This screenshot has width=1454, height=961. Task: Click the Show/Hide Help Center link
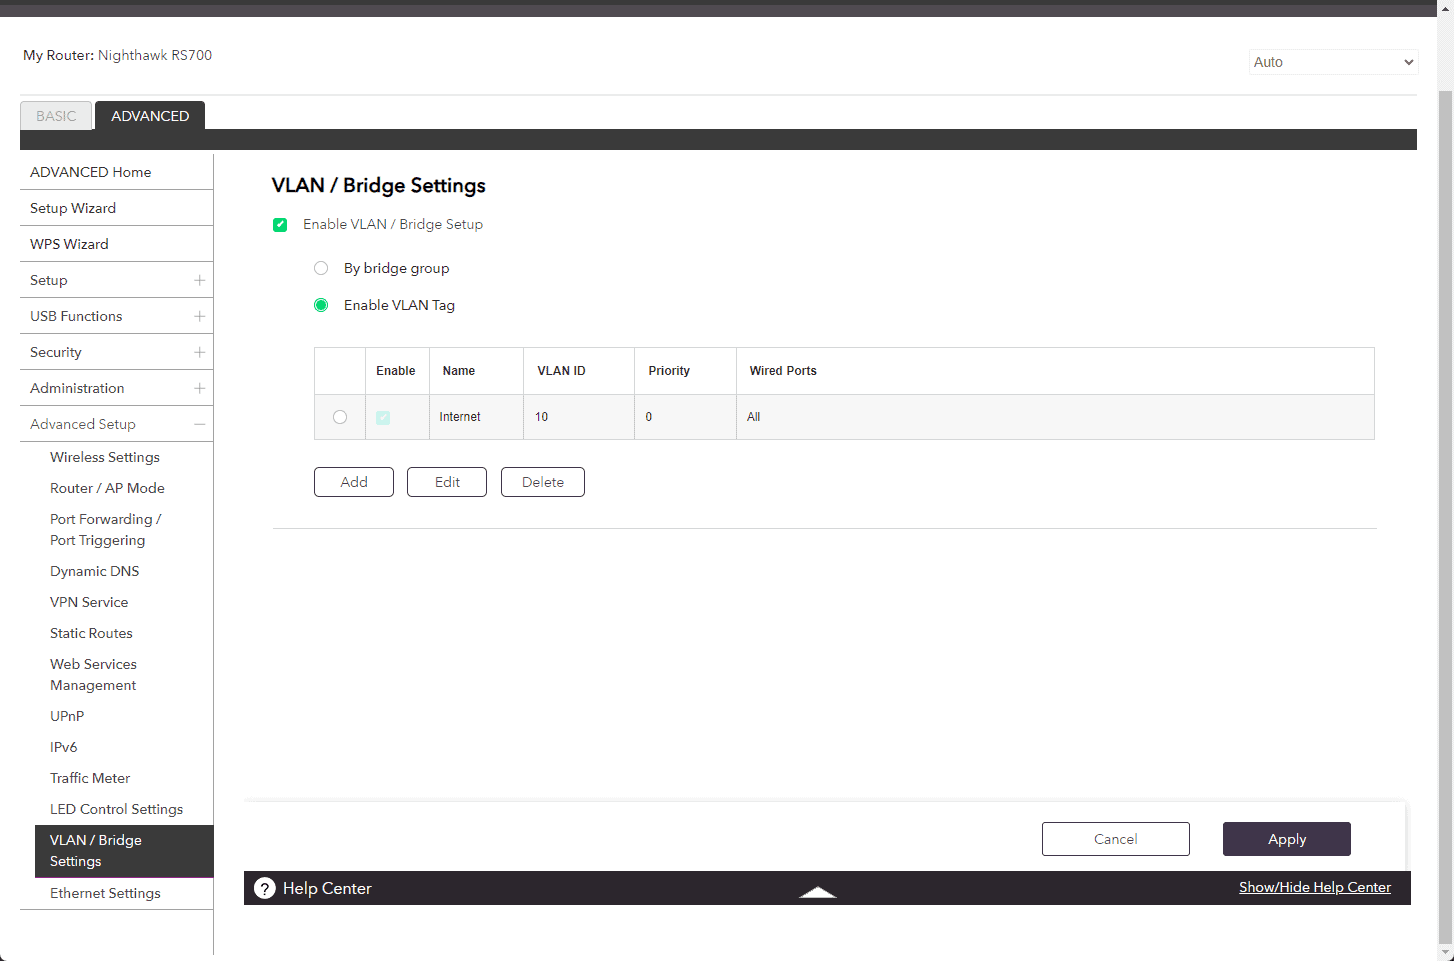(x=1314, y=887)
